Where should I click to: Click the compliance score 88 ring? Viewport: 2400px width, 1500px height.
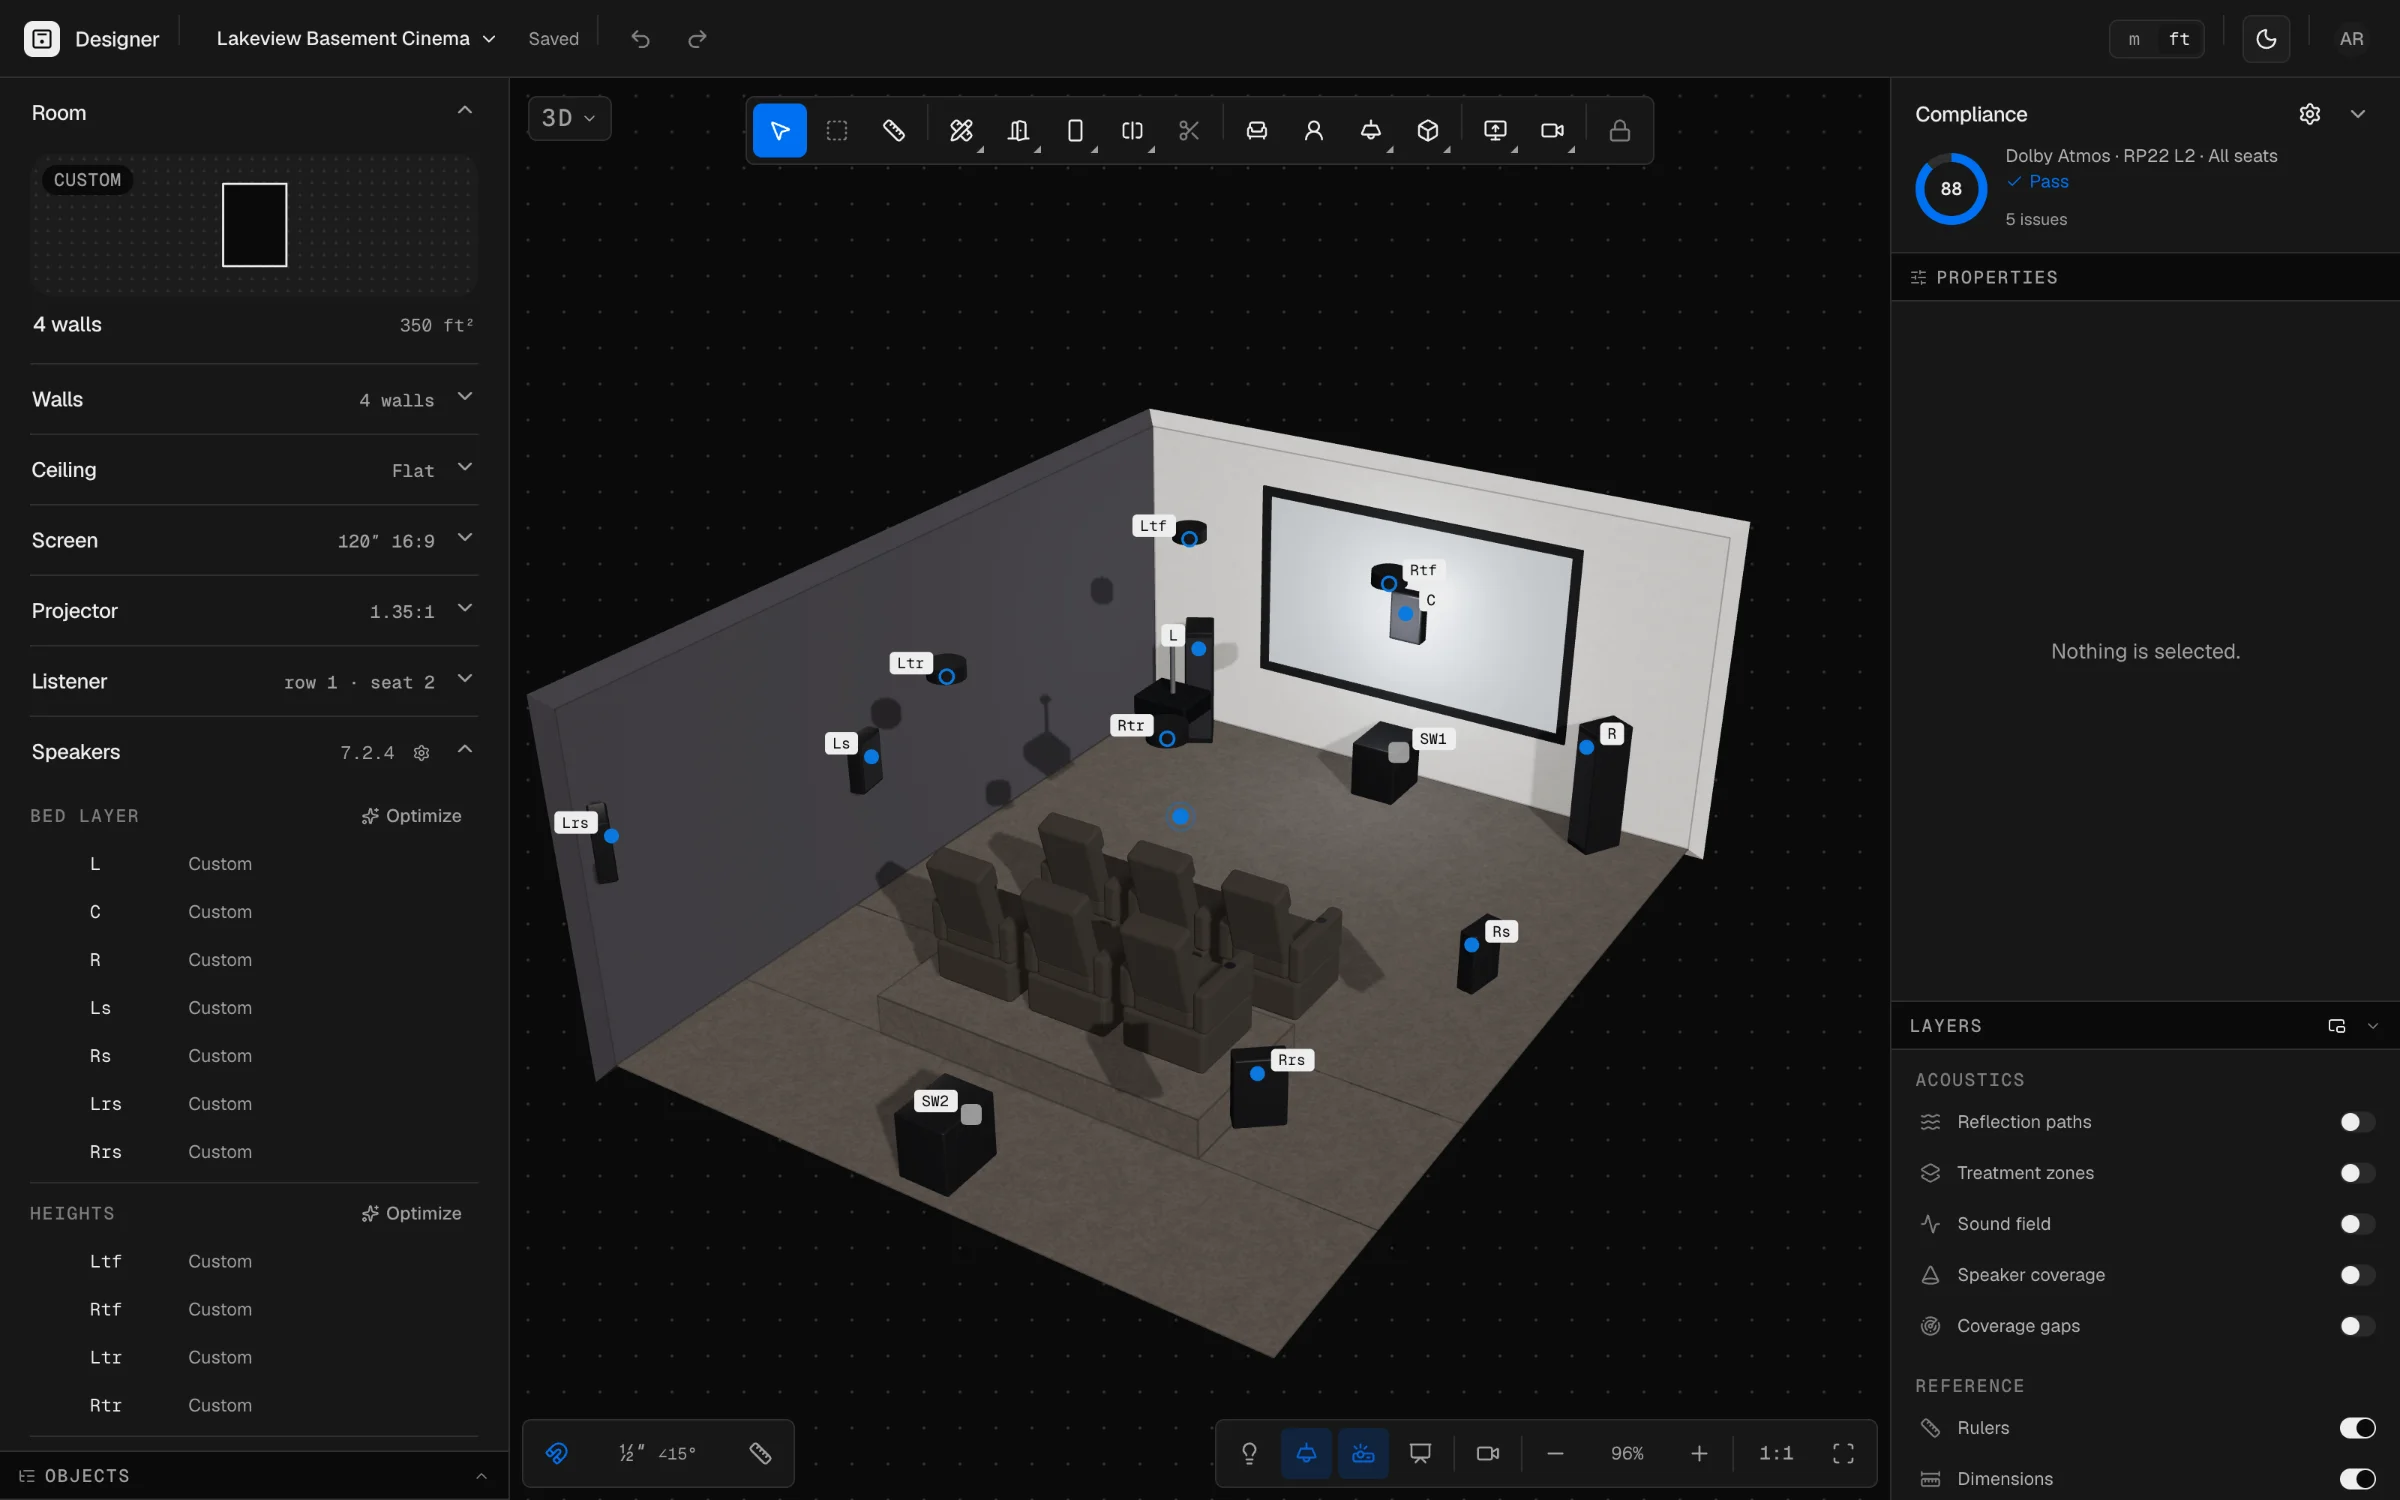(x=1951, y=189)
